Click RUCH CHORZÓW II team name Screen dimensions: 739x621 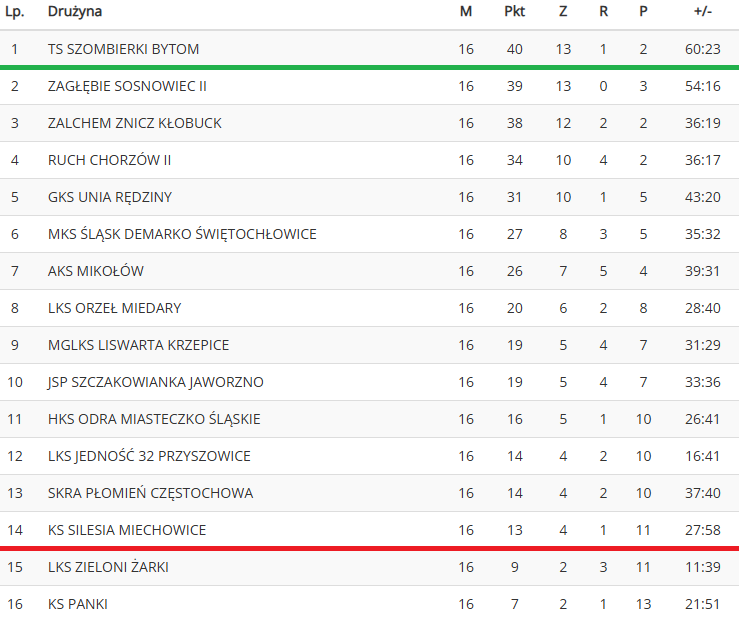click(x=109, y=160)
